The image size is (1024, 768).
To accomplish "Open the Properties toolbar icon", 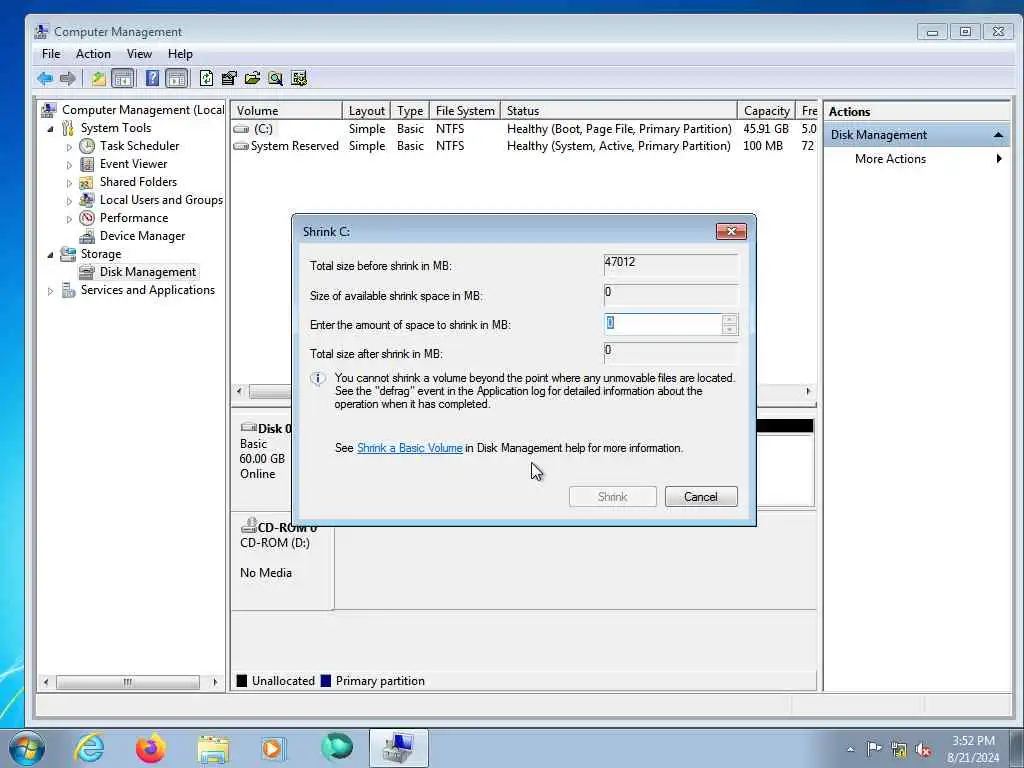I will [229, 79].
